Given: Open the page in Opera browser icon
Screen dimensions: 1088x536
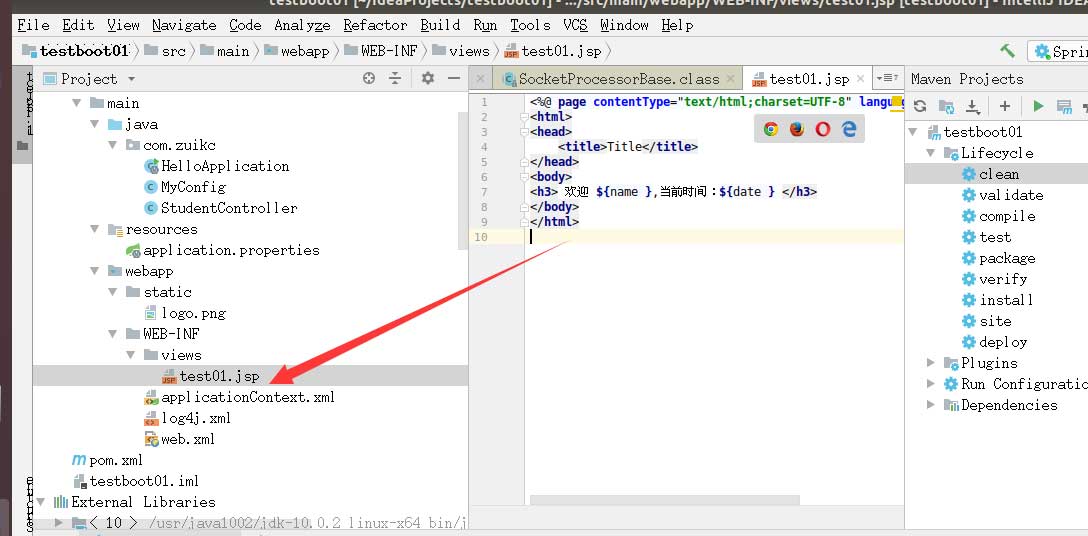Looking at the screenshot, I should (823, 128).
